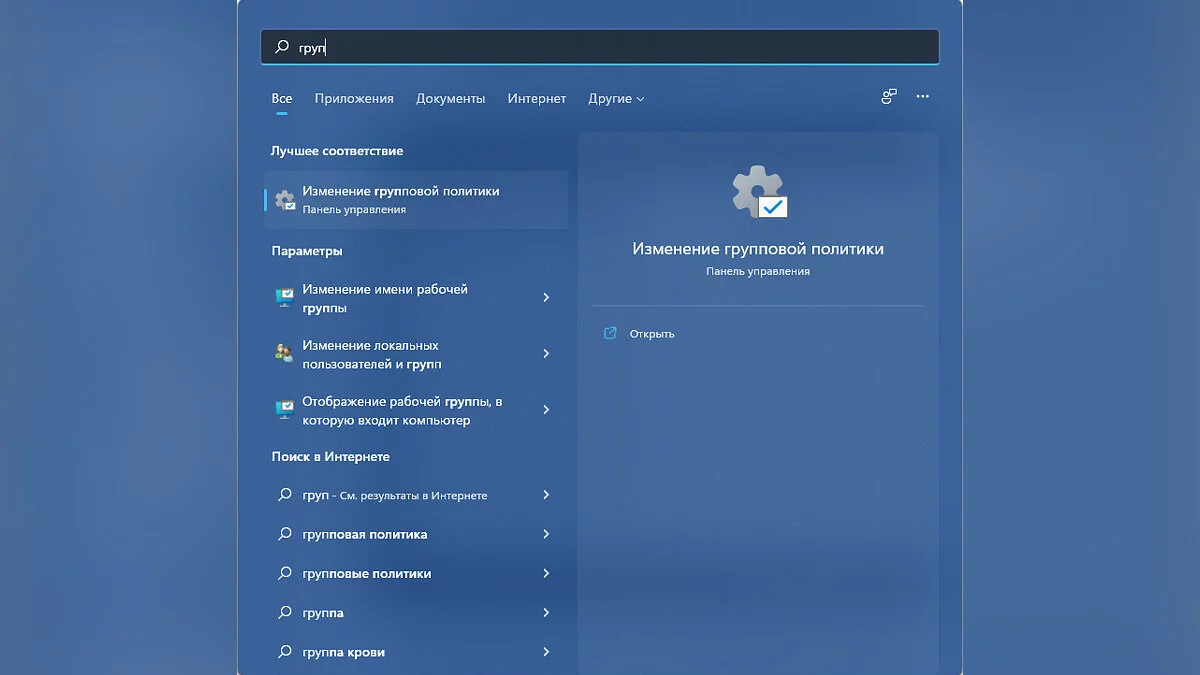Open web result "груп - См. результаты в Интернете"

coord(416,495)
